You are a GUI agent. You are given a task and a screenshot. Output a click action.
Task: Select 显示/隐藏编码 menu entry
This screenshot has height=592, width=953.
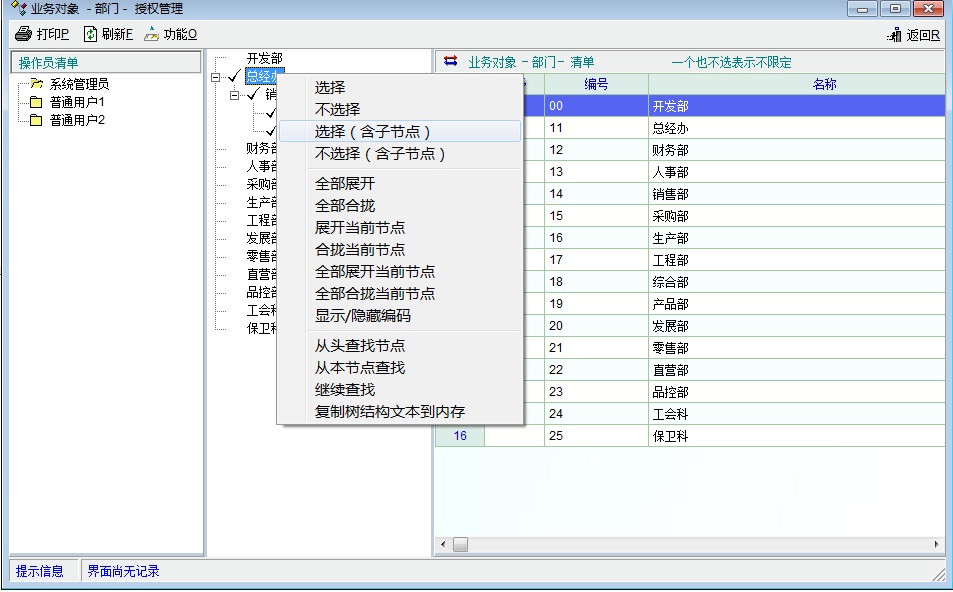click(x=363, y=316)
